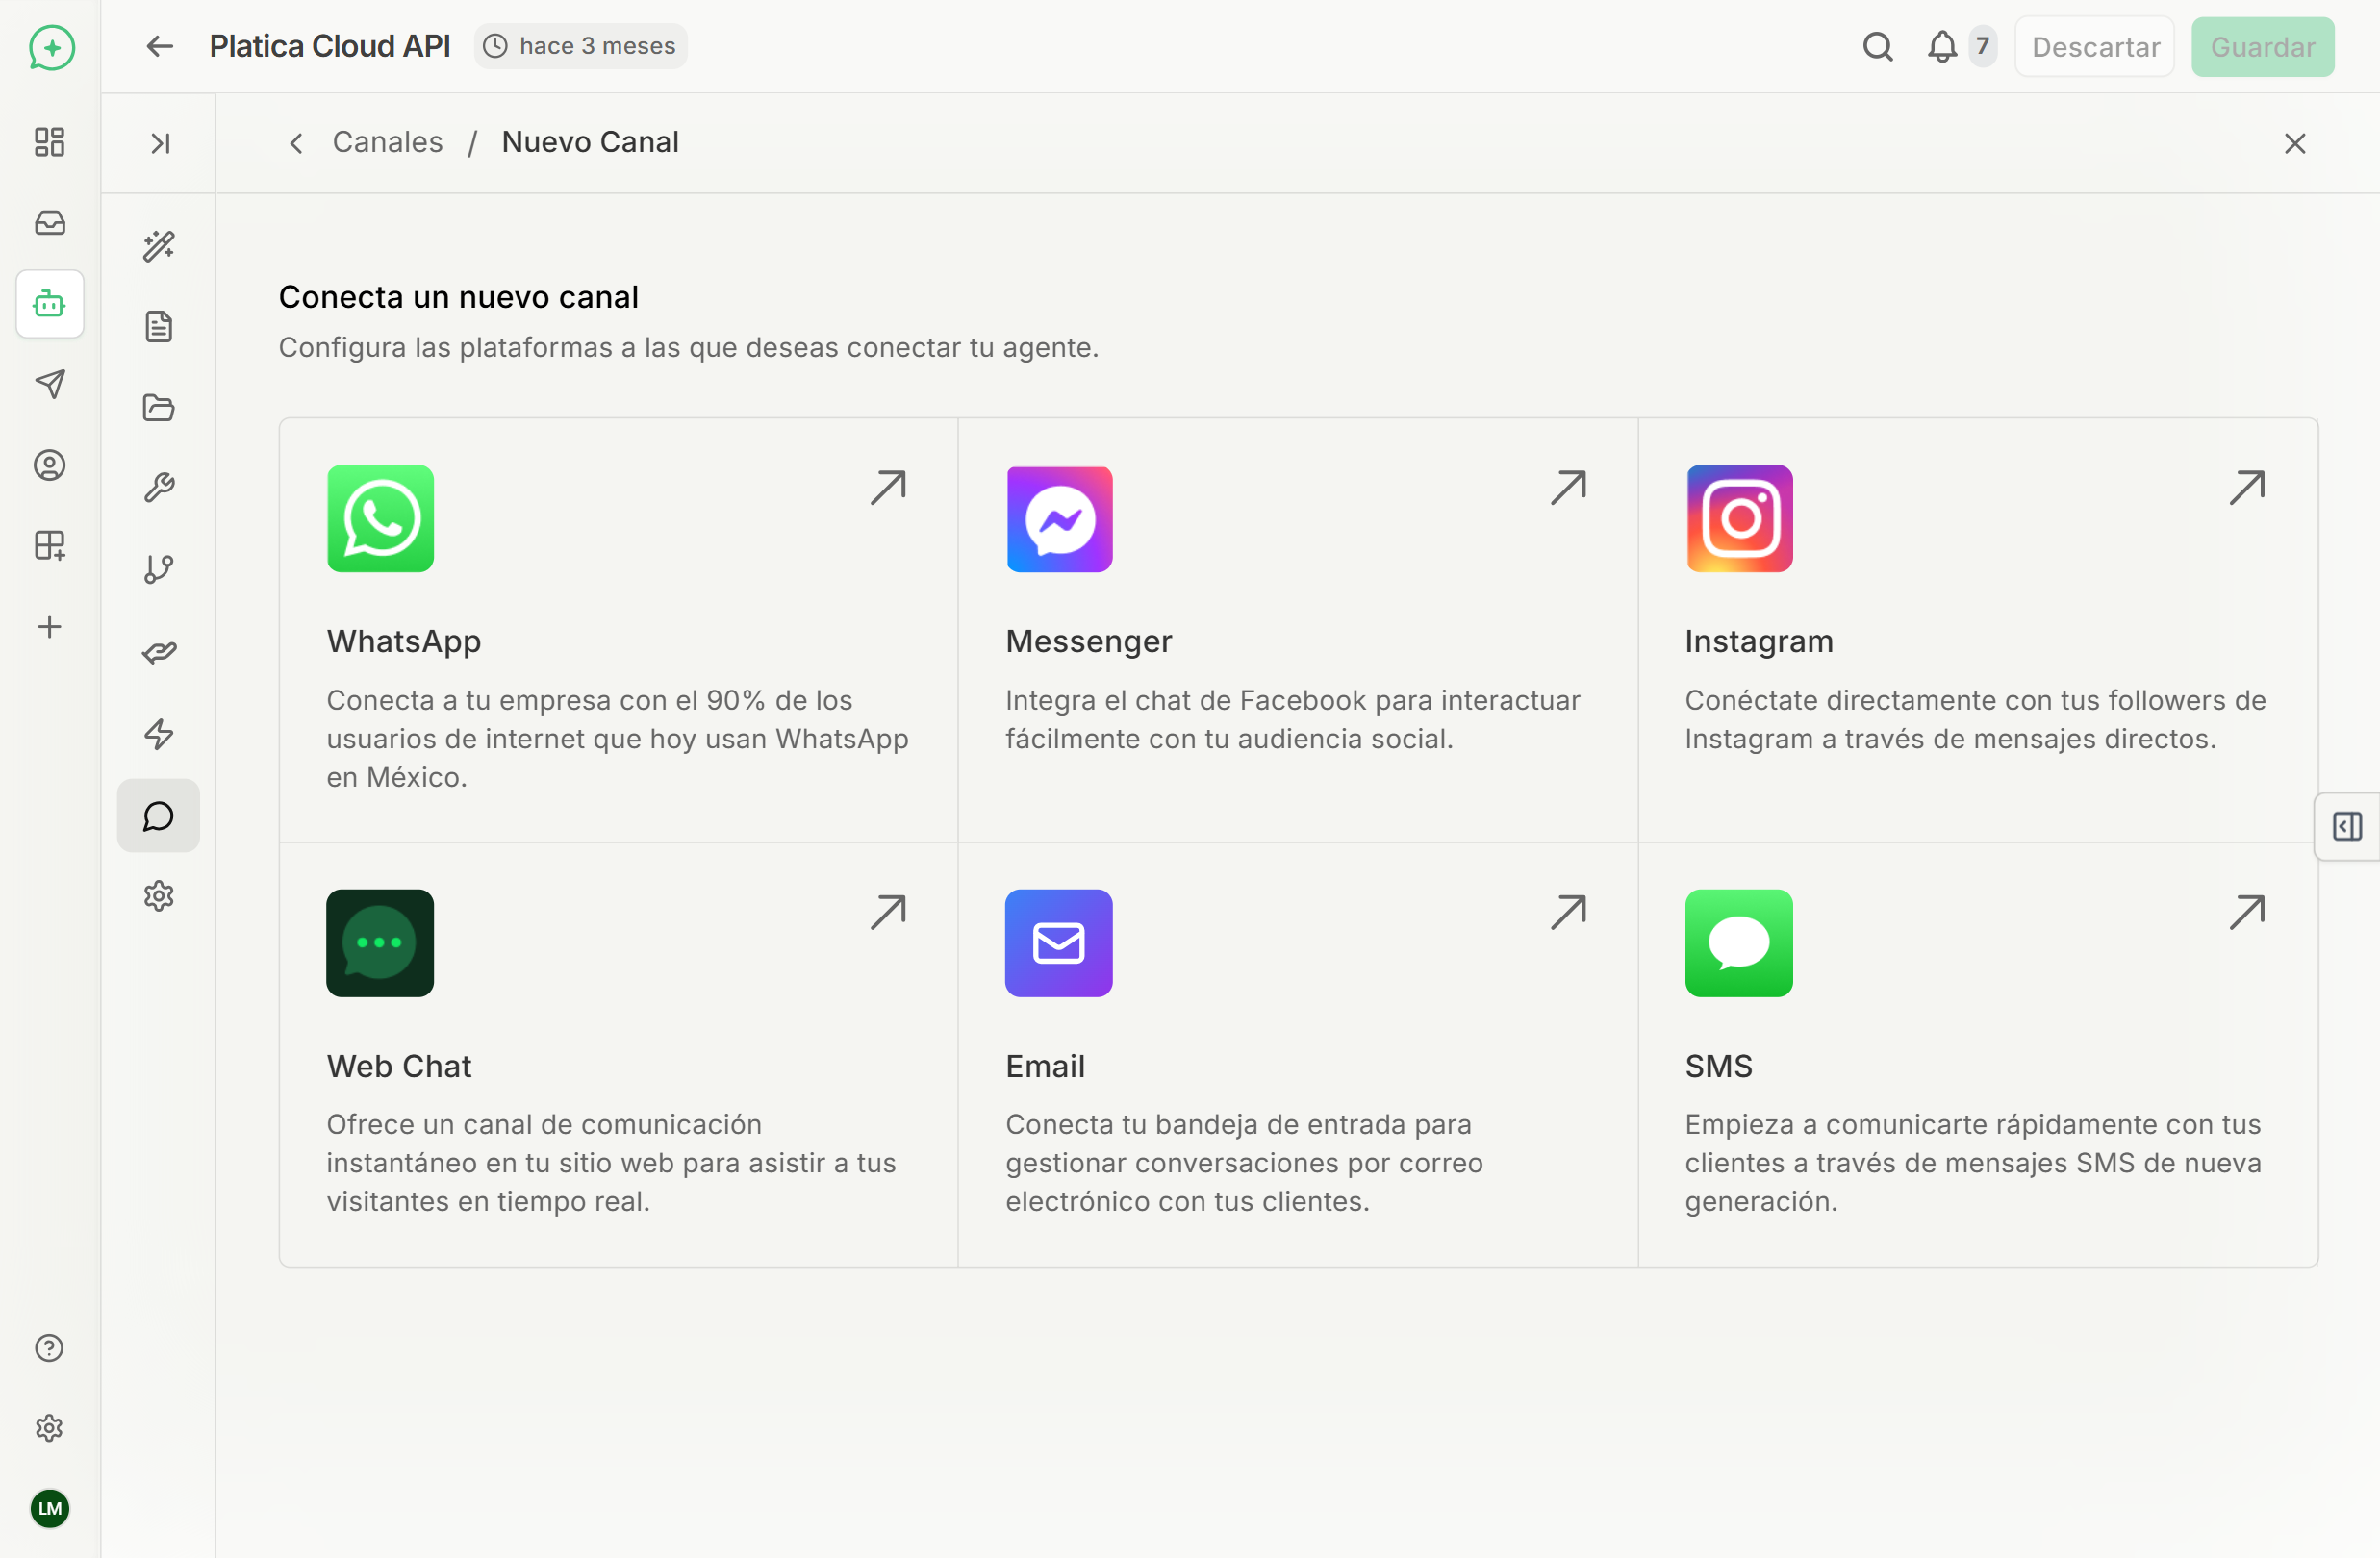
Task: Select the chat bubble channels tab
Action: coord(159,816)
